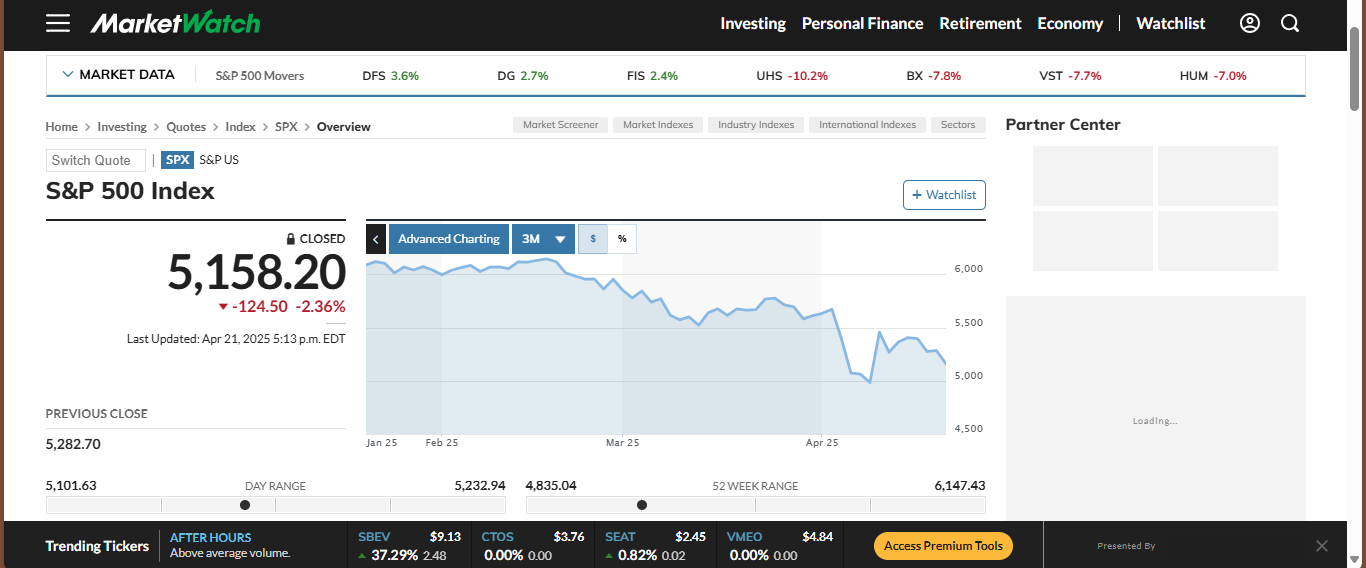Go to Home breadcrumb
The image size is (1366, 568).
pyautogui.click(x=62, y=127)
